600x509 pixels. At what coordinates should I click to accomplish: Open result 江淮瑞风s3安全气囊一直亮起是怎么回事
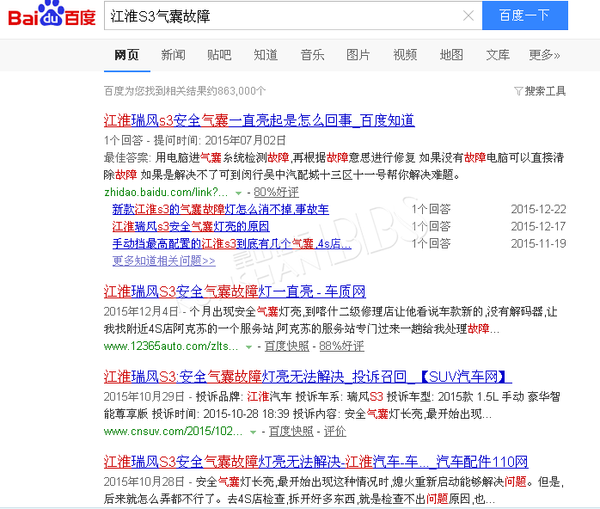pos(259,121)
